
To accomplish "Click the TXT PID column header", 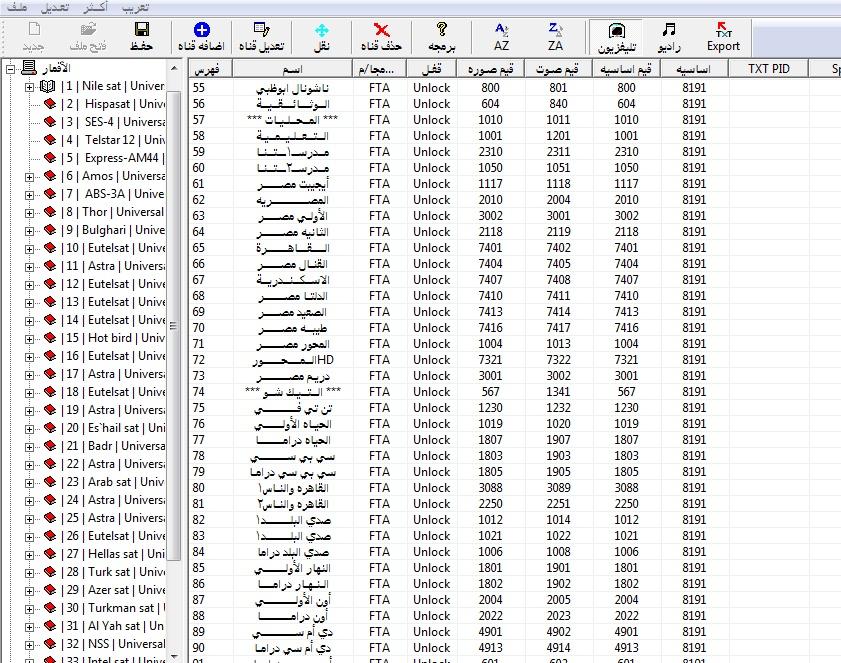I will pyautogui.click(x=769, y=69).
